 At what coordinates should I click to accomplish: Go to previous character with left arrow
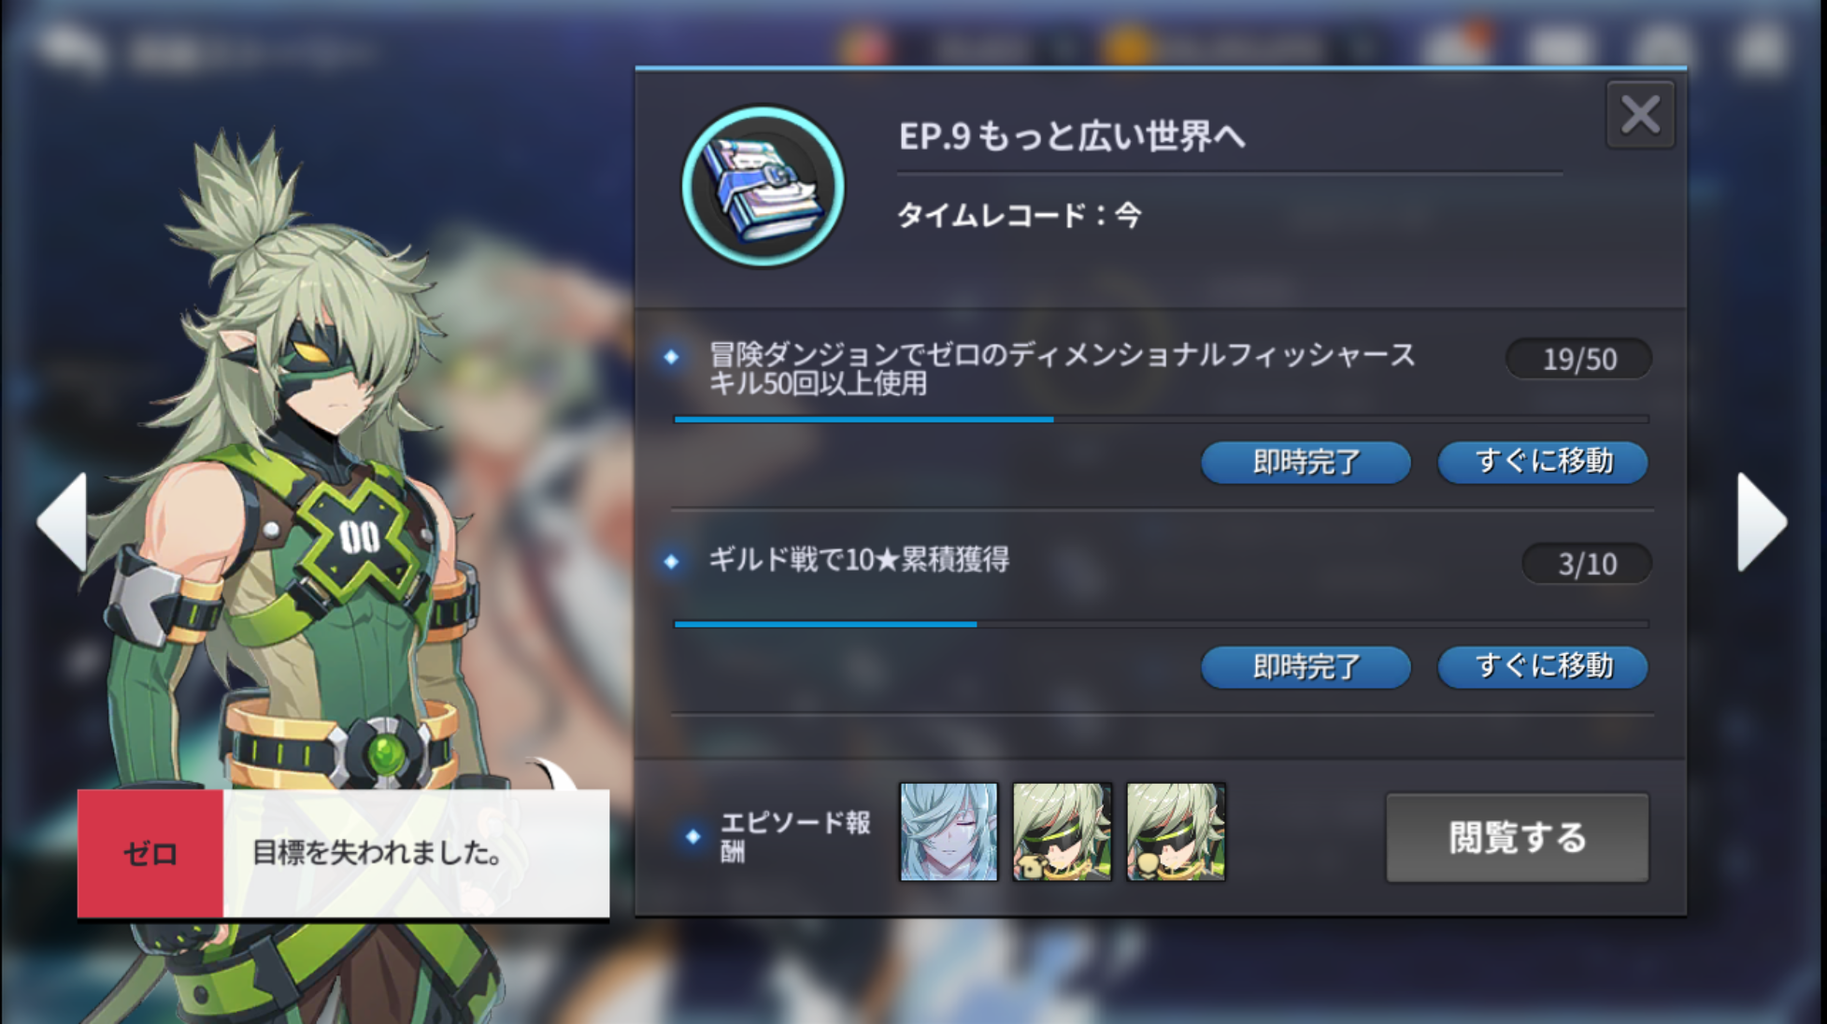[62, 522]
